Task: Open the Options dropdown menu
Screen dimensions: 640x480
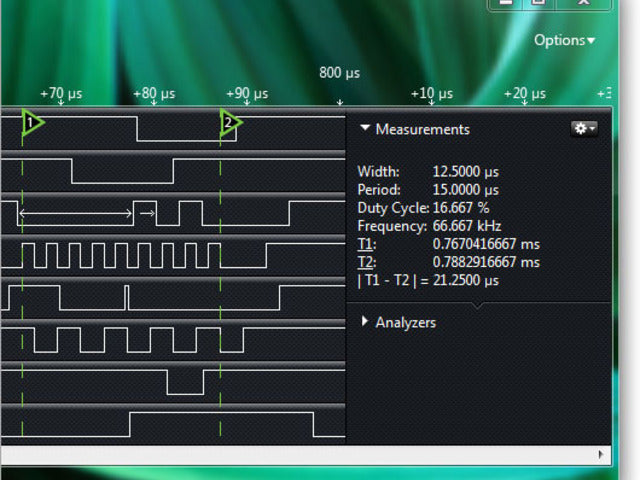Action: pos(564,40)
